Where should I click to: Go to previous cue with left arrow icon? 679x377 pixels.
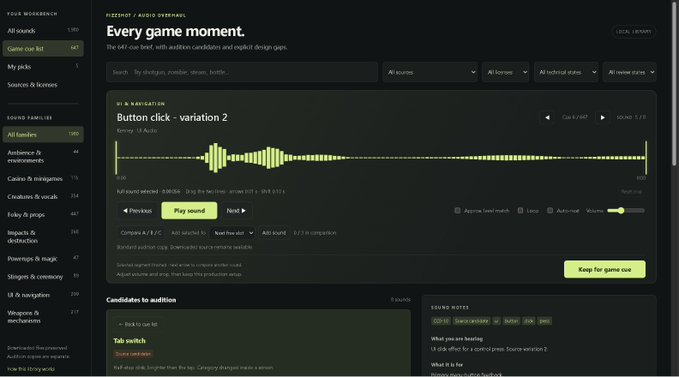547,117
